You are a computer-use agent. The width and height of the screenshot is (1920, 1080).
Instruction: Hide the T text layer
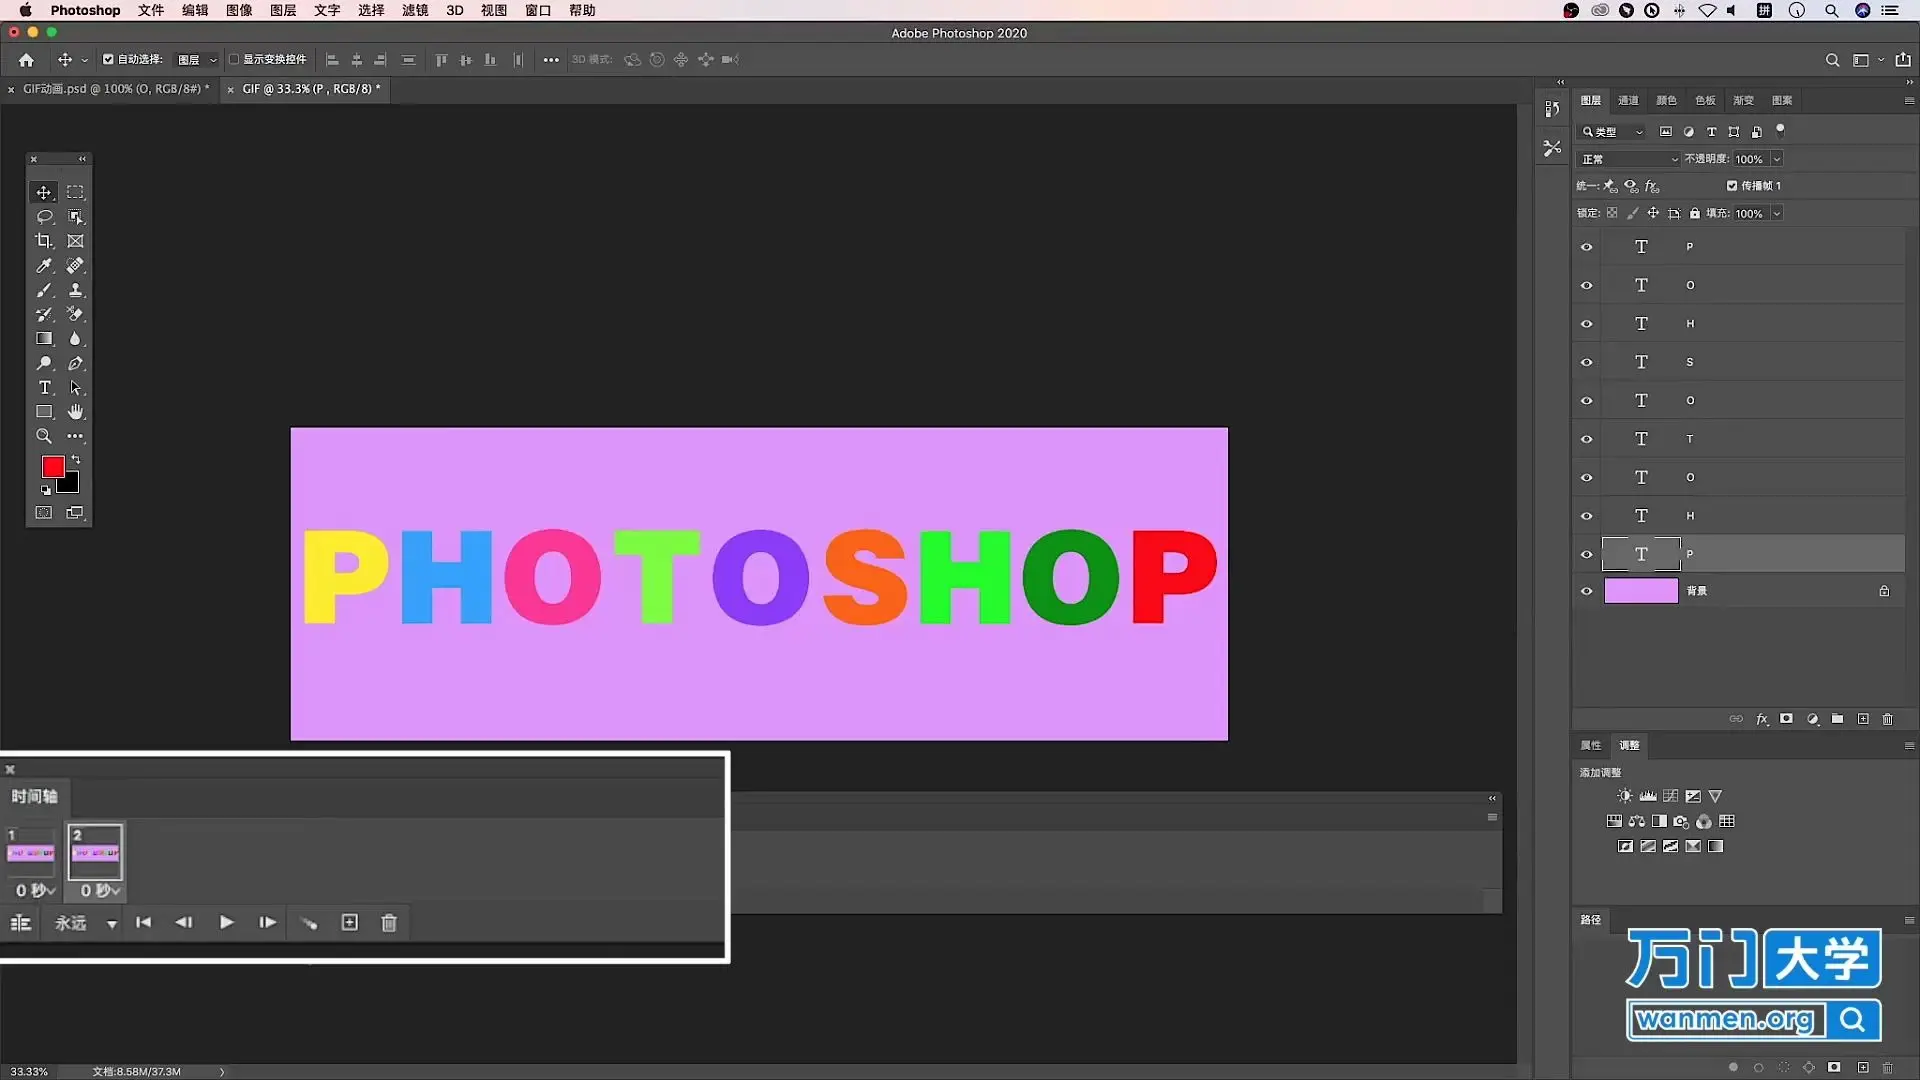(x=1586, y=439)
